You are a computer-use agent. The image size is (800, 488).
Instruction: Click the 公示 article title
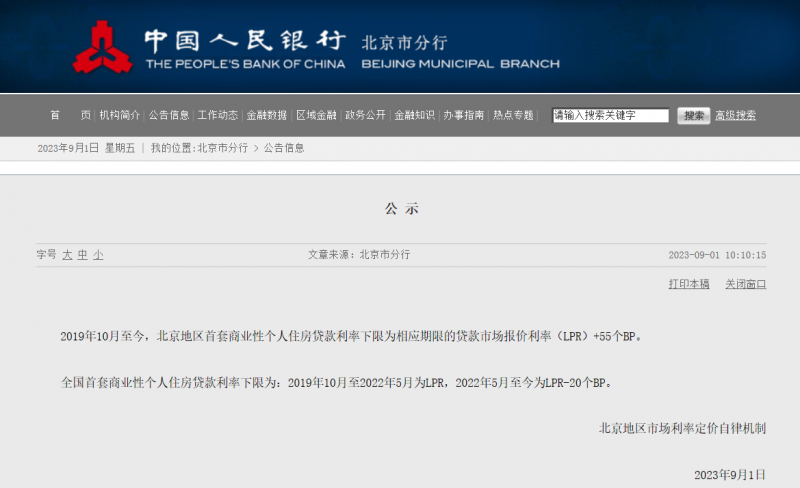coord(402,208)
